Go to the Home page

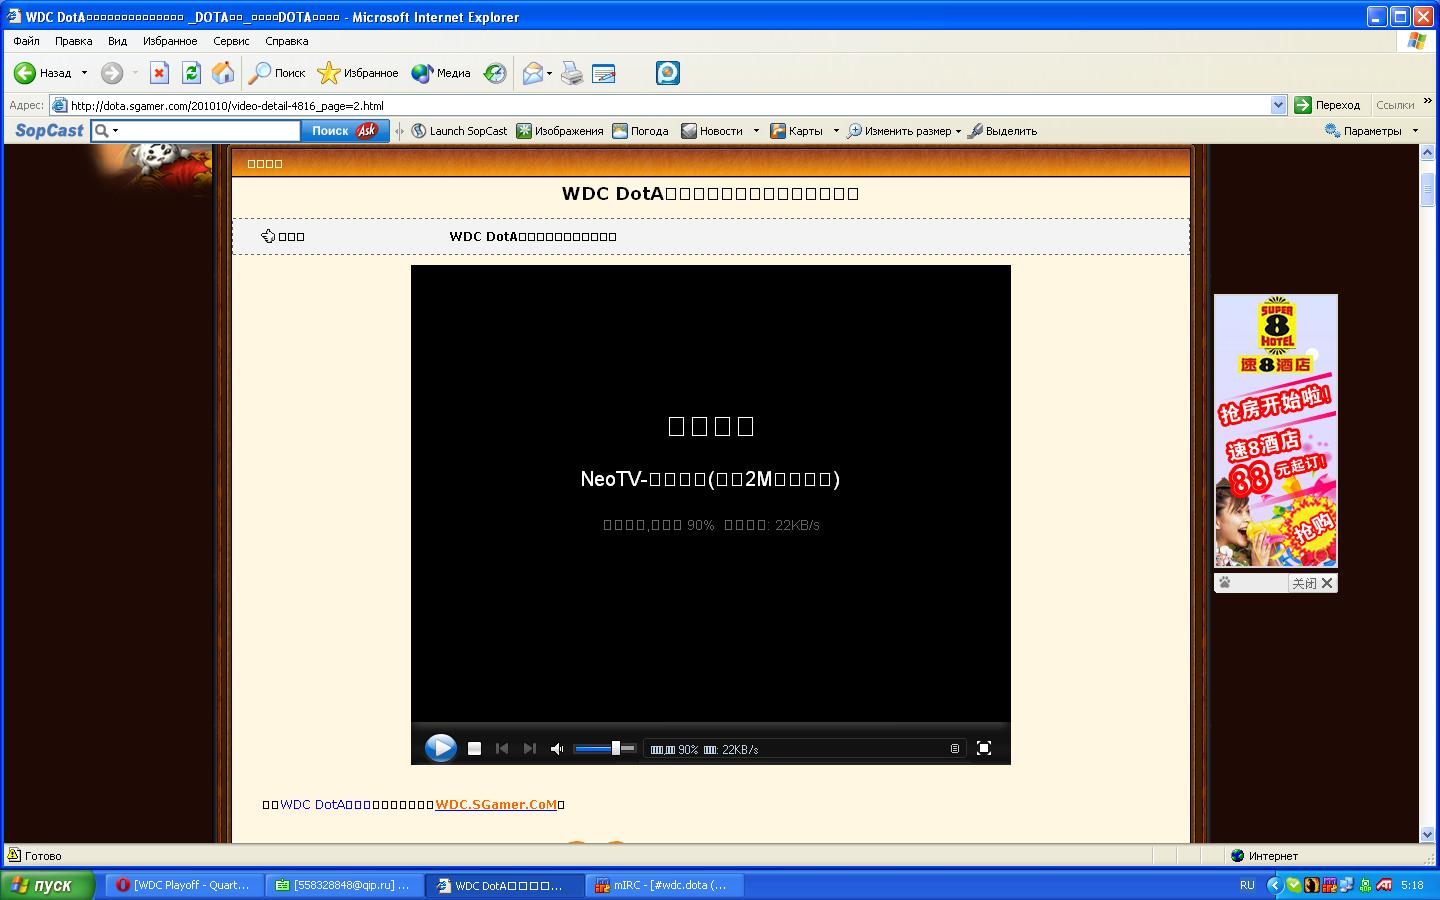pos(223,73)
